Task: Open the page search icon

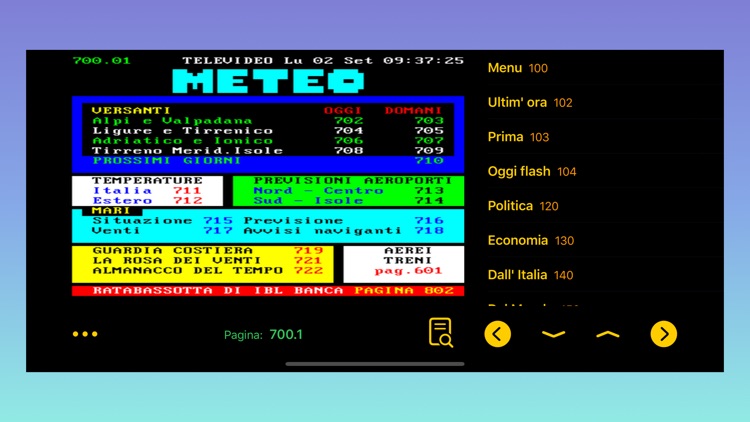Action: point(441,333)
